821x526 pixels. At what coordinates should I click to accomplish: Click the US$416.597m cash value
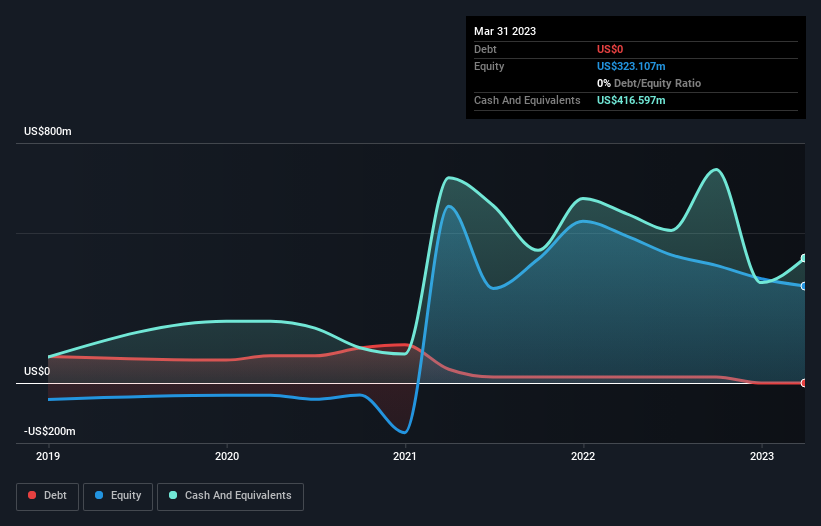(x=631, y=100)
